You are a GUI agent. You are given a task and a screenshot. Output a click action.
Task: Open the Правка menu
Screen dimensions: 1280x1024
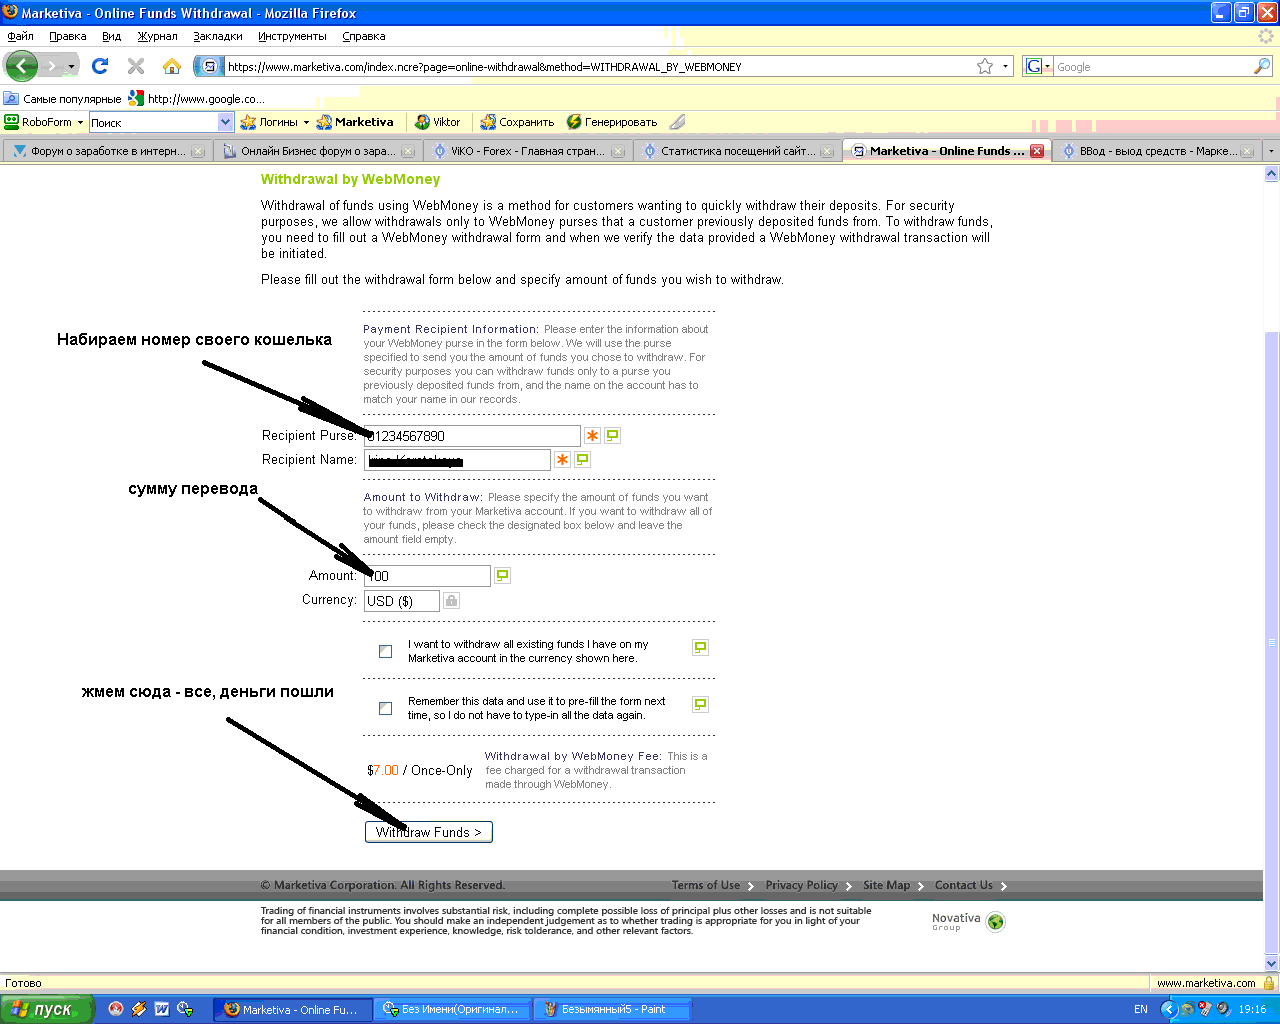(68, 36)
